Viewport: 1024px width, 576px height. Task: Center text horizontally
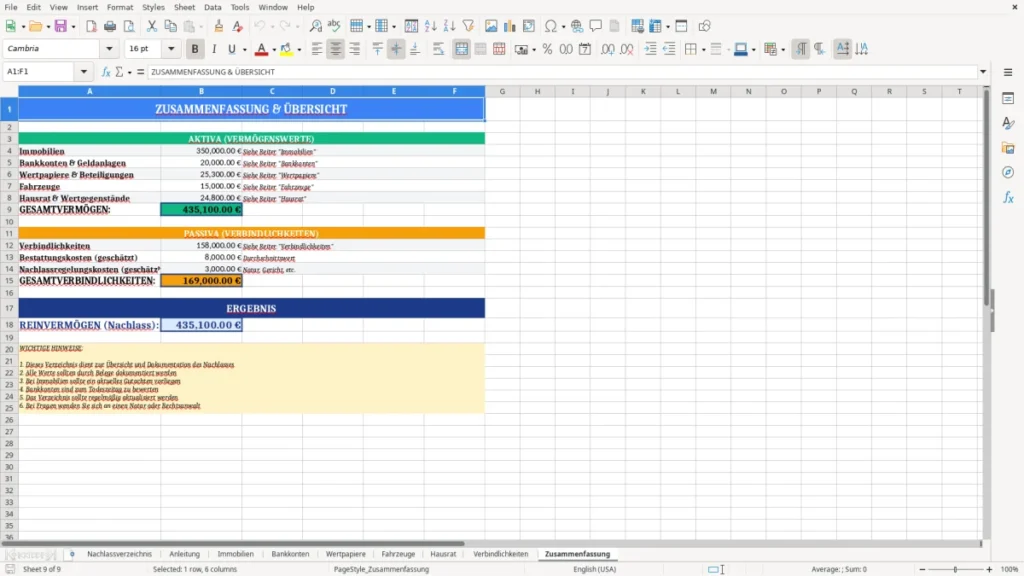tap(336, 49)
